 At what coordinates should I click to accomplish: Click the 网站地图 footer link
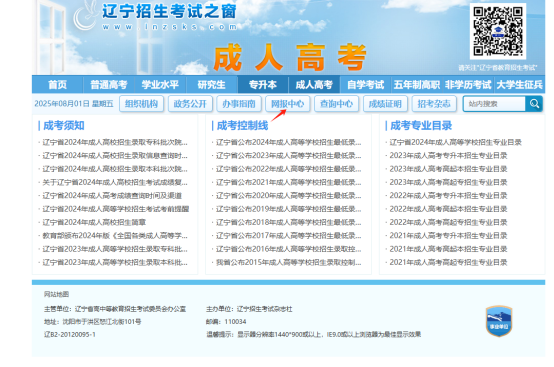pyautogui.click(x=57, y=294)
